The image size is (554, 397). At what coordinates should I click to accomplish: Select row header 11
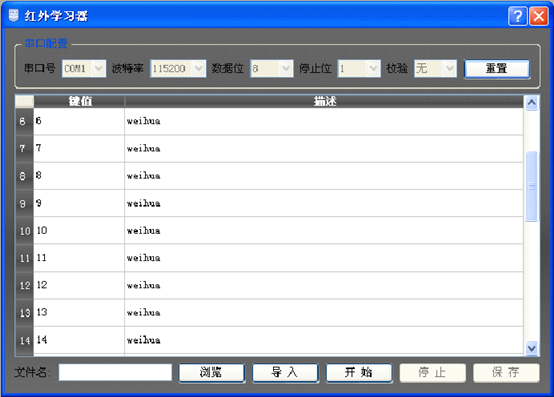(x=24, y=258)
